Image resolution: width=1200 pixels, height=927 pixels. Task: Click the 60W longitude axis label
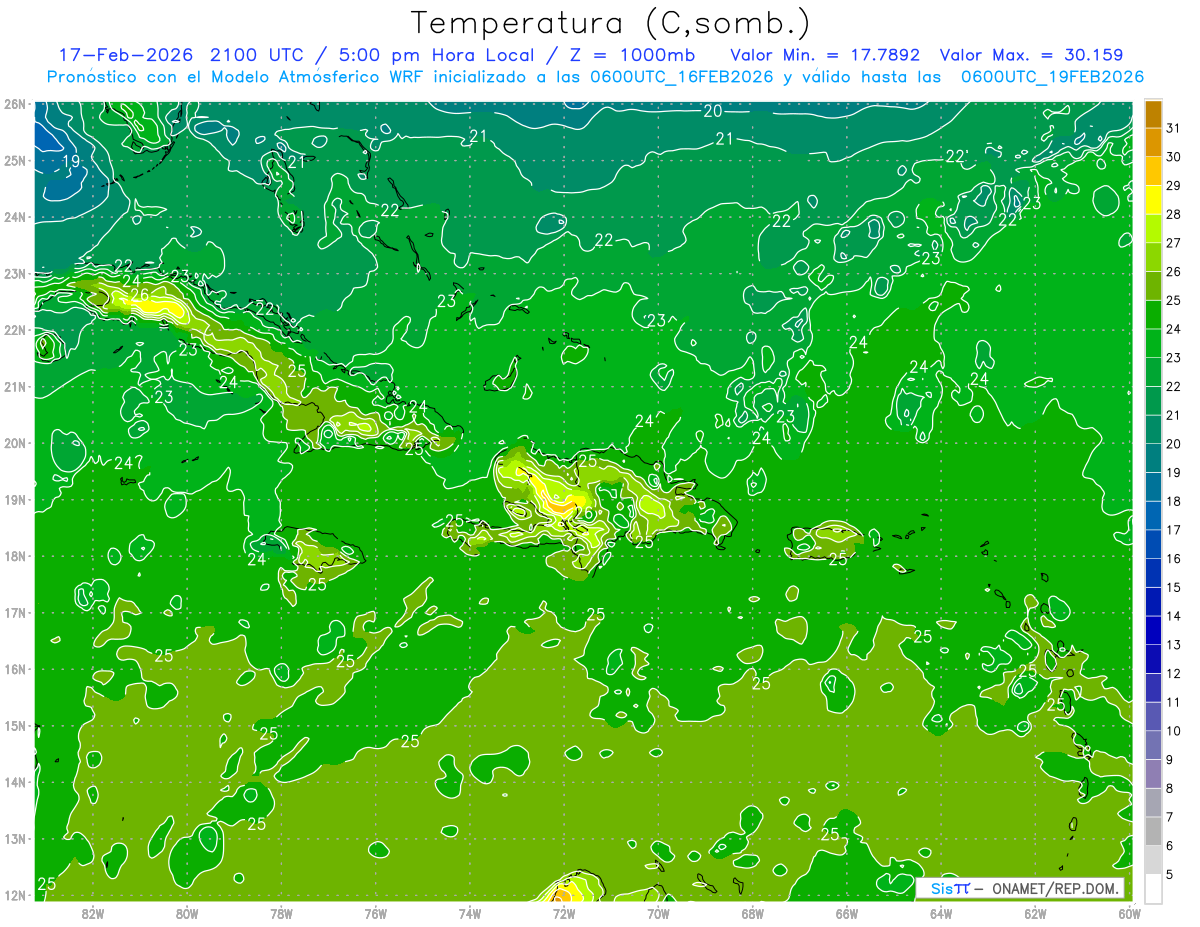[1130, 913]
